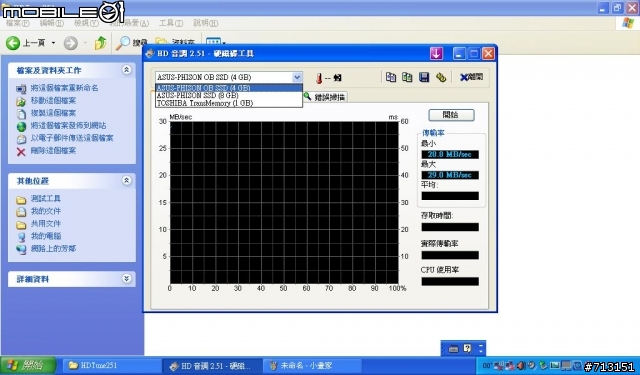Click the 最小 value 28.8 MB/sec
This screenshot has width=640, height=375.
[x=450, y=154]
